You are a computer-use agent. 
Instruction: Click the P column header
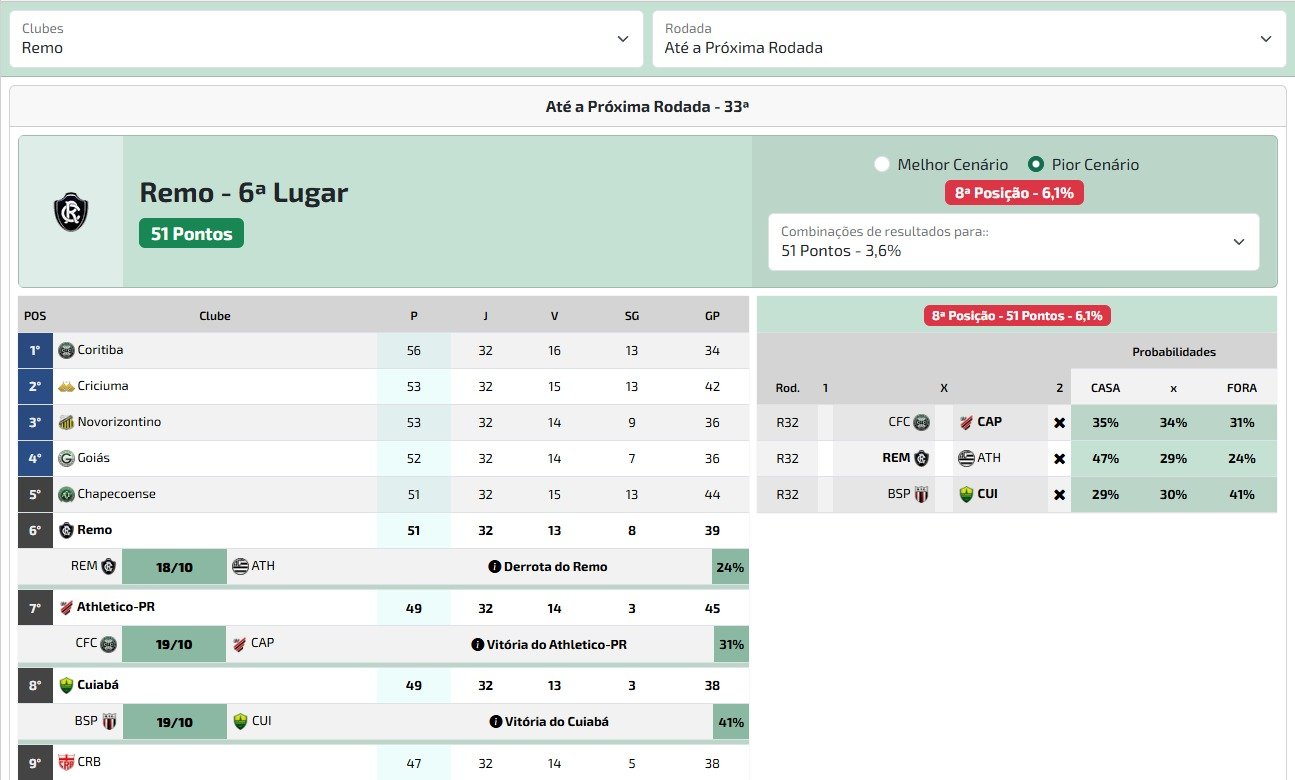[414, 316]
